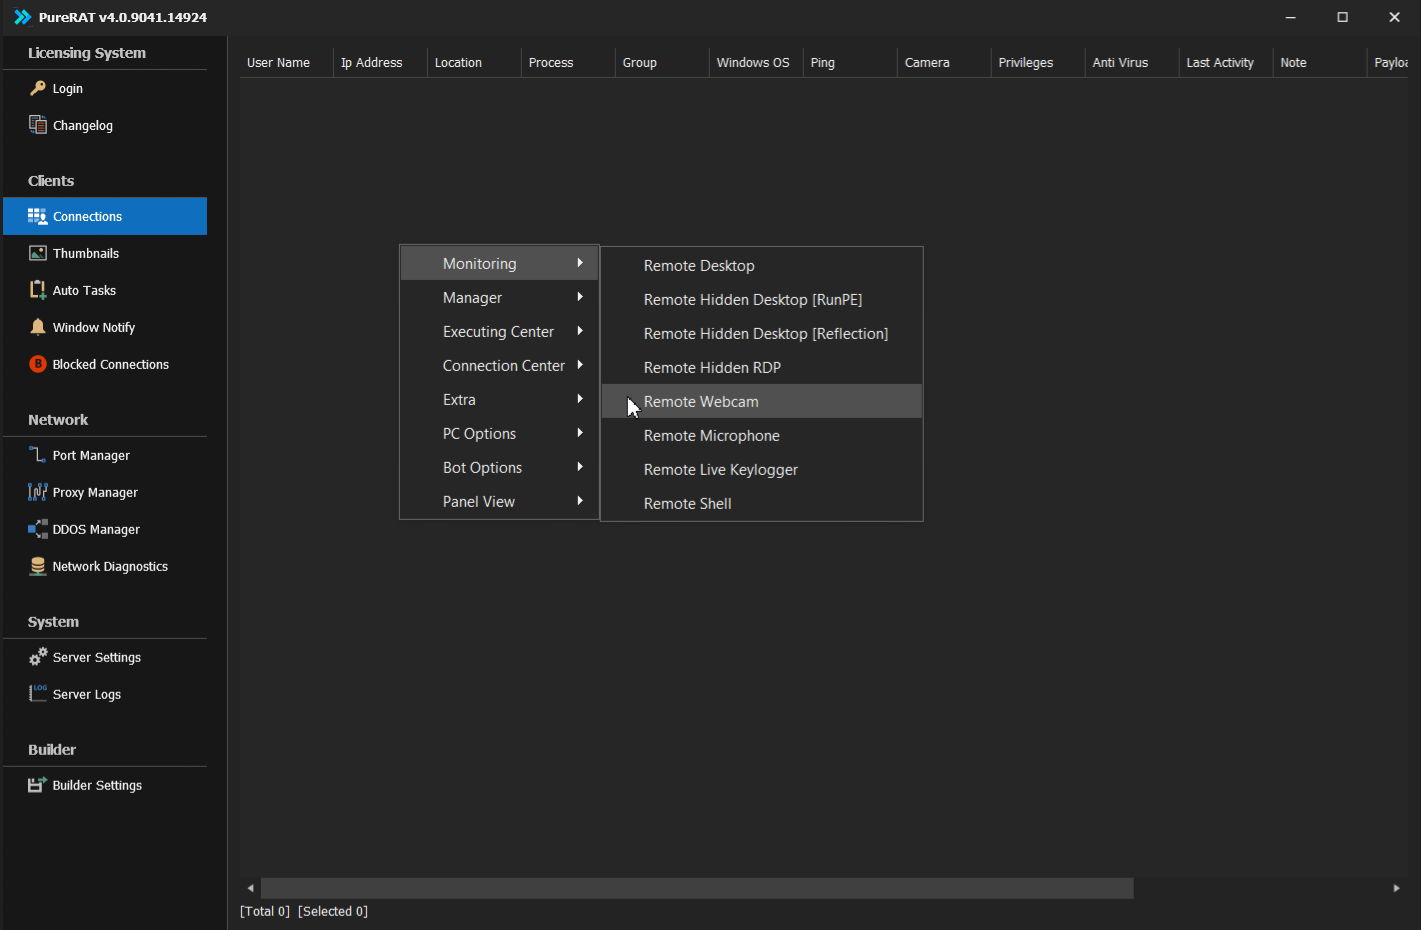Open the Proxy Manager icon
The width and height of the screenshot is (1421, 930).
[x=38, y=492]
